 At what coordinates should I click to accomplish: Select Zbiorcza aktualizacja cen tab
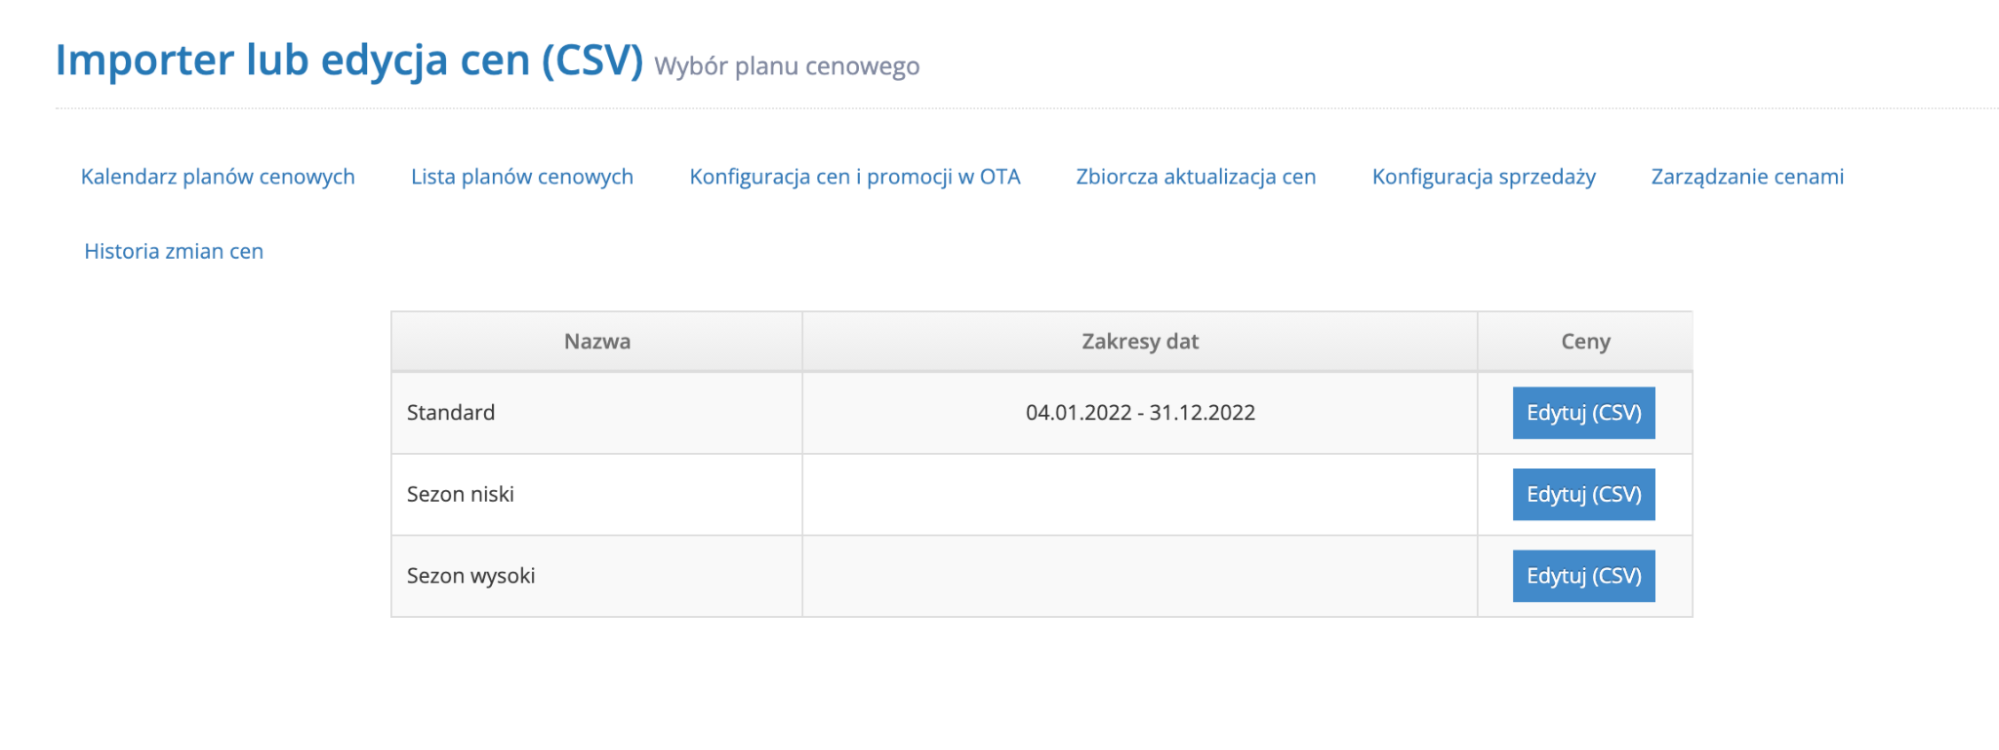coord(1195,177)
